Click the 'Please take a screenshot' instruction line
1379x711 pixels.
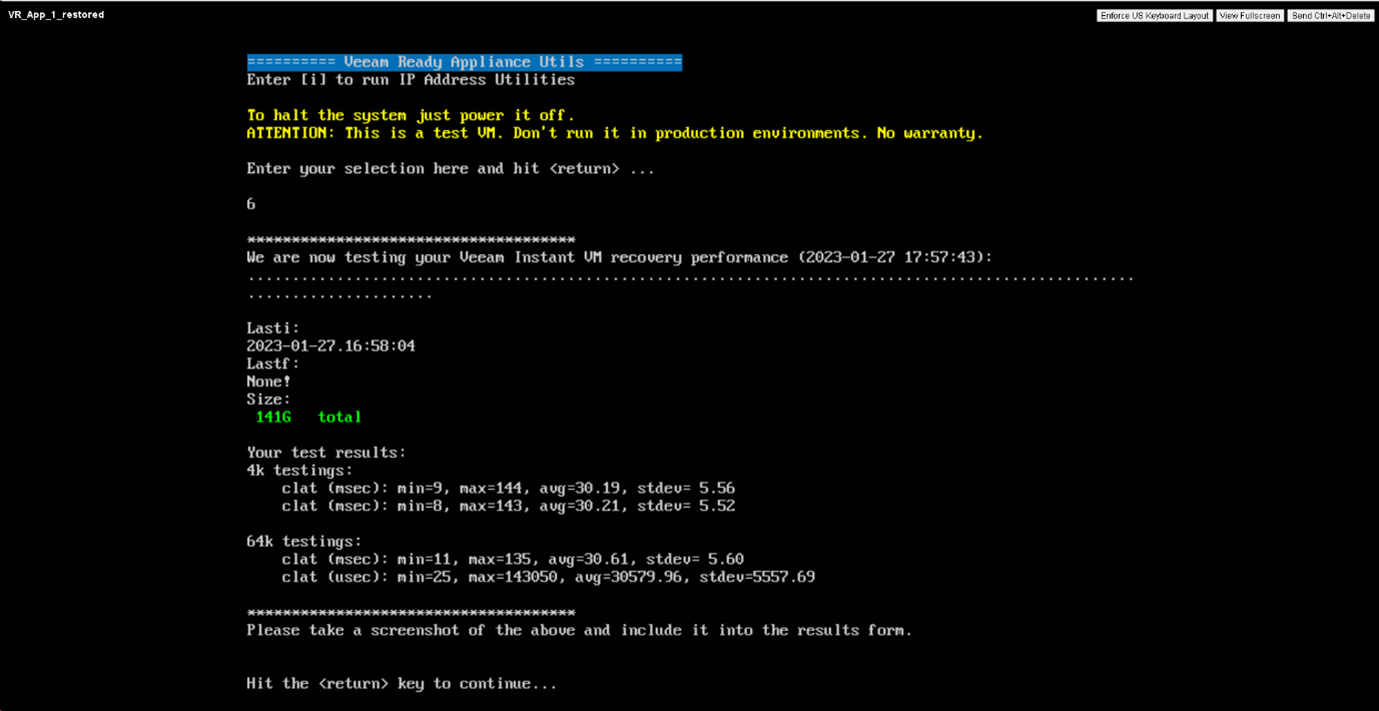579,630
